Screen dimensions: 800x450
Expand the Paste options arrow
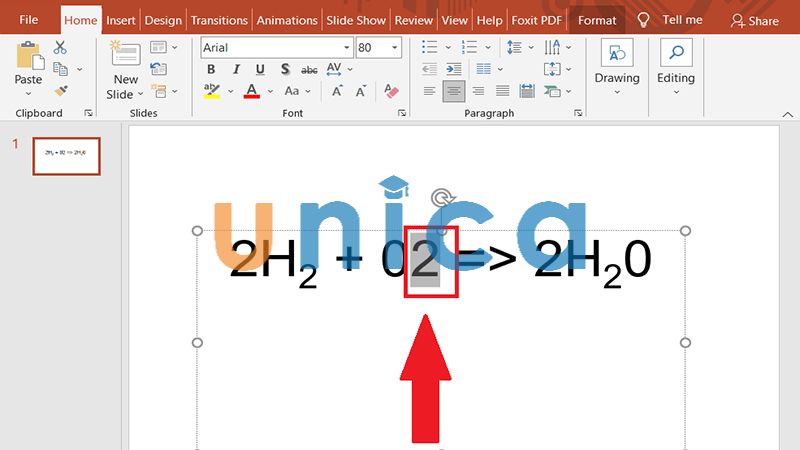(28, 94)
